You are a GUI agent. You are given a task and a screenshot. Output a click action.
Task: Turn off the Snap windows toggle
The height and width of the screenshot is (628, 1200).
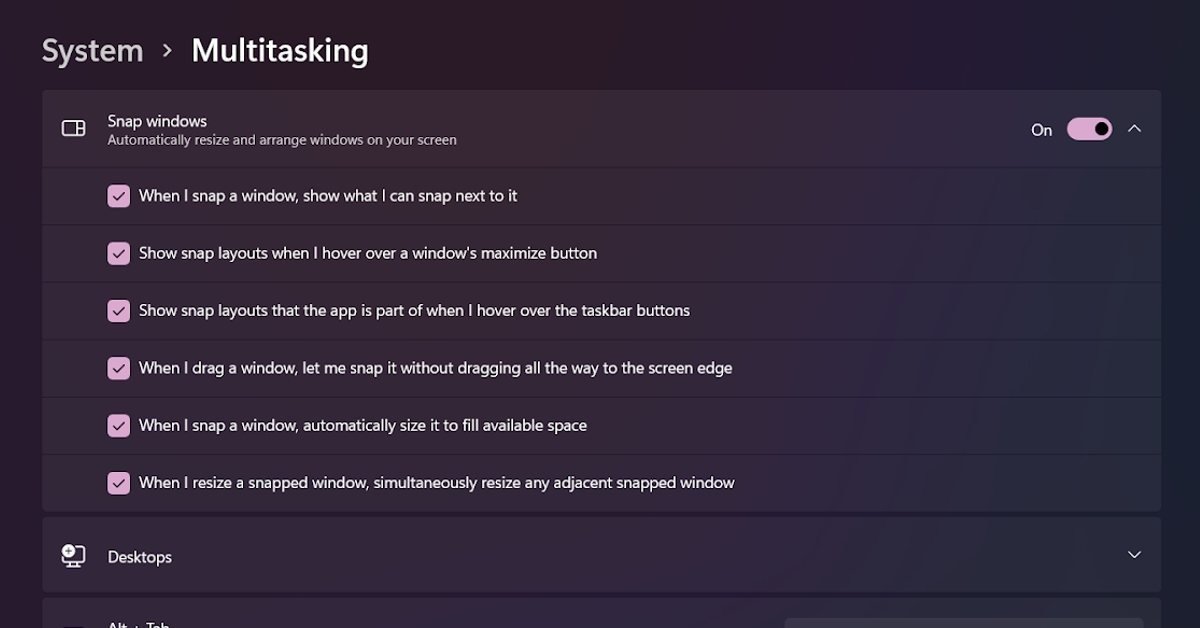tap(1089, 129)
